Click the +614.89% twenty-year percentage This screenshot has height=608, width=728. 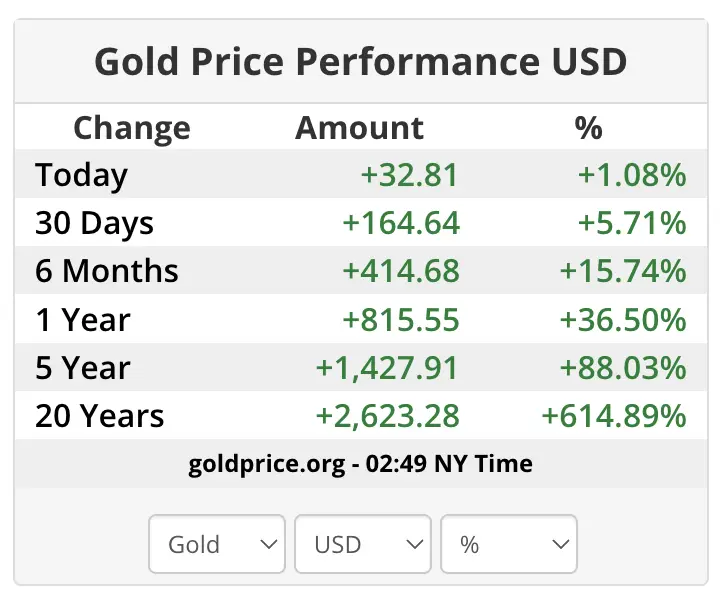point(614,416)
